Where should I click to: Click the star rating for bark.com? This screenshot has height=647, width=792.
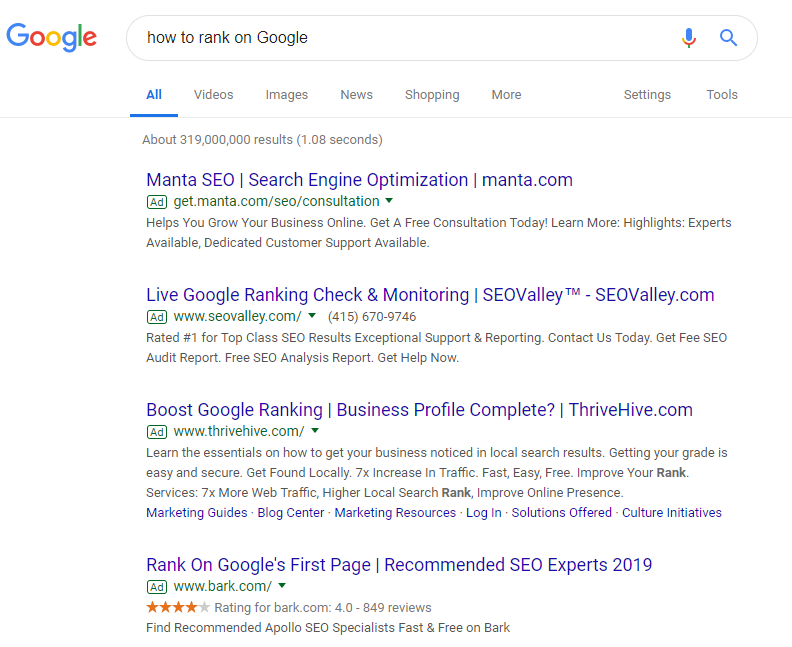[178, 607]
